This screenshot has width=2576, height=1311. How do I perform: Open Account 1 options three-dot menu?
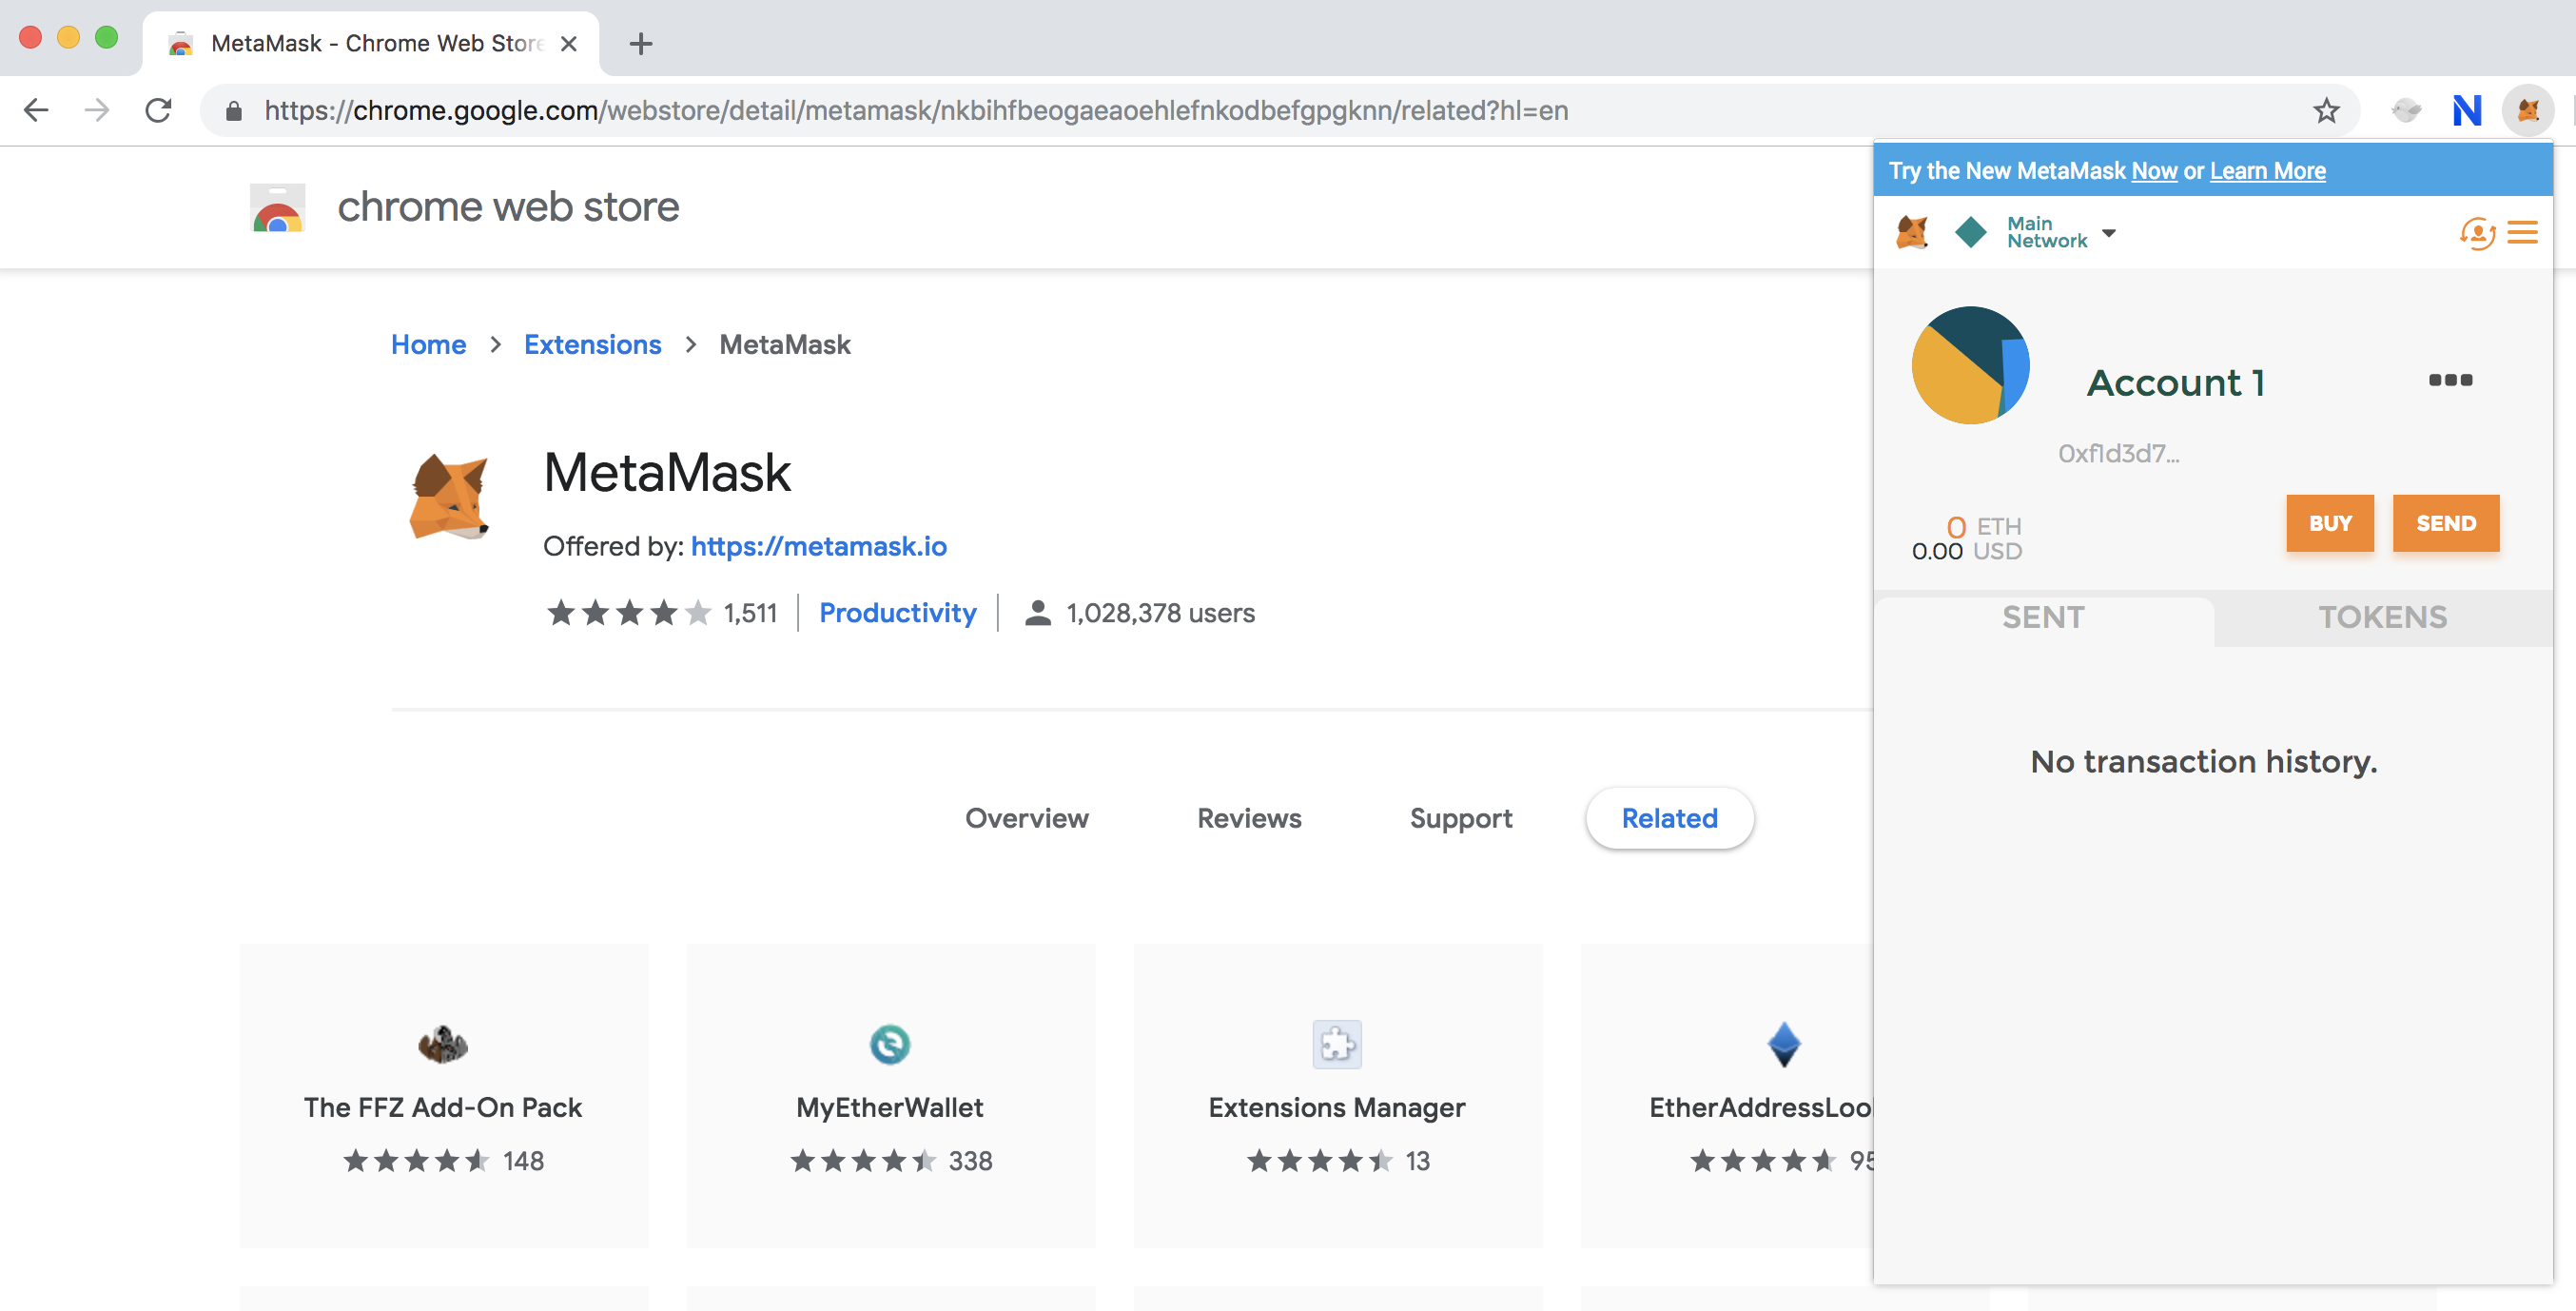click(2450, 380)
